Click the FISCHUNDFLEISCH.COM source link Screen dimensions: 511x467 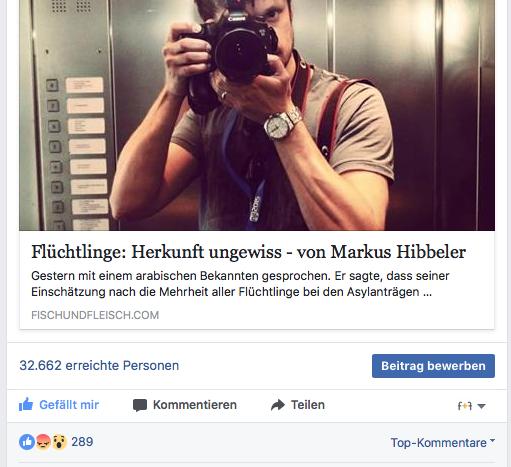pos(95,315)
